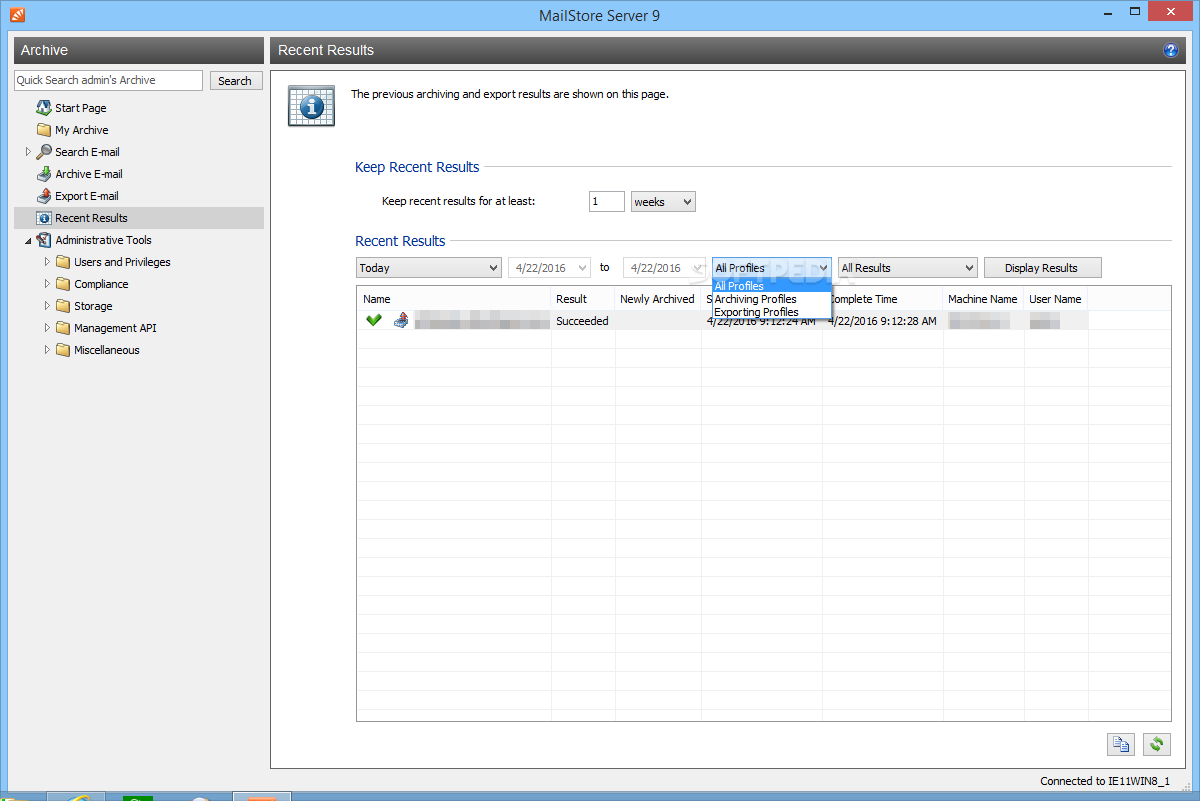
Task: Open the help icon in Recent Results header
Action: pos(1171,50)
